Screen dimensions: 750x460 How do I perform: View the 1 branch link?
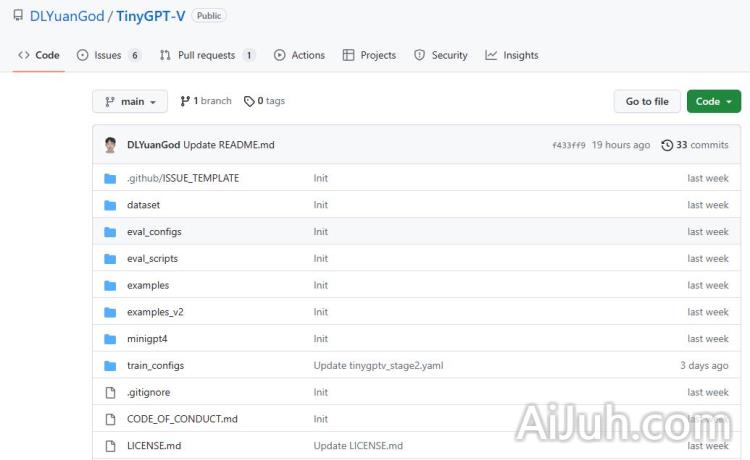click(206, 101)
